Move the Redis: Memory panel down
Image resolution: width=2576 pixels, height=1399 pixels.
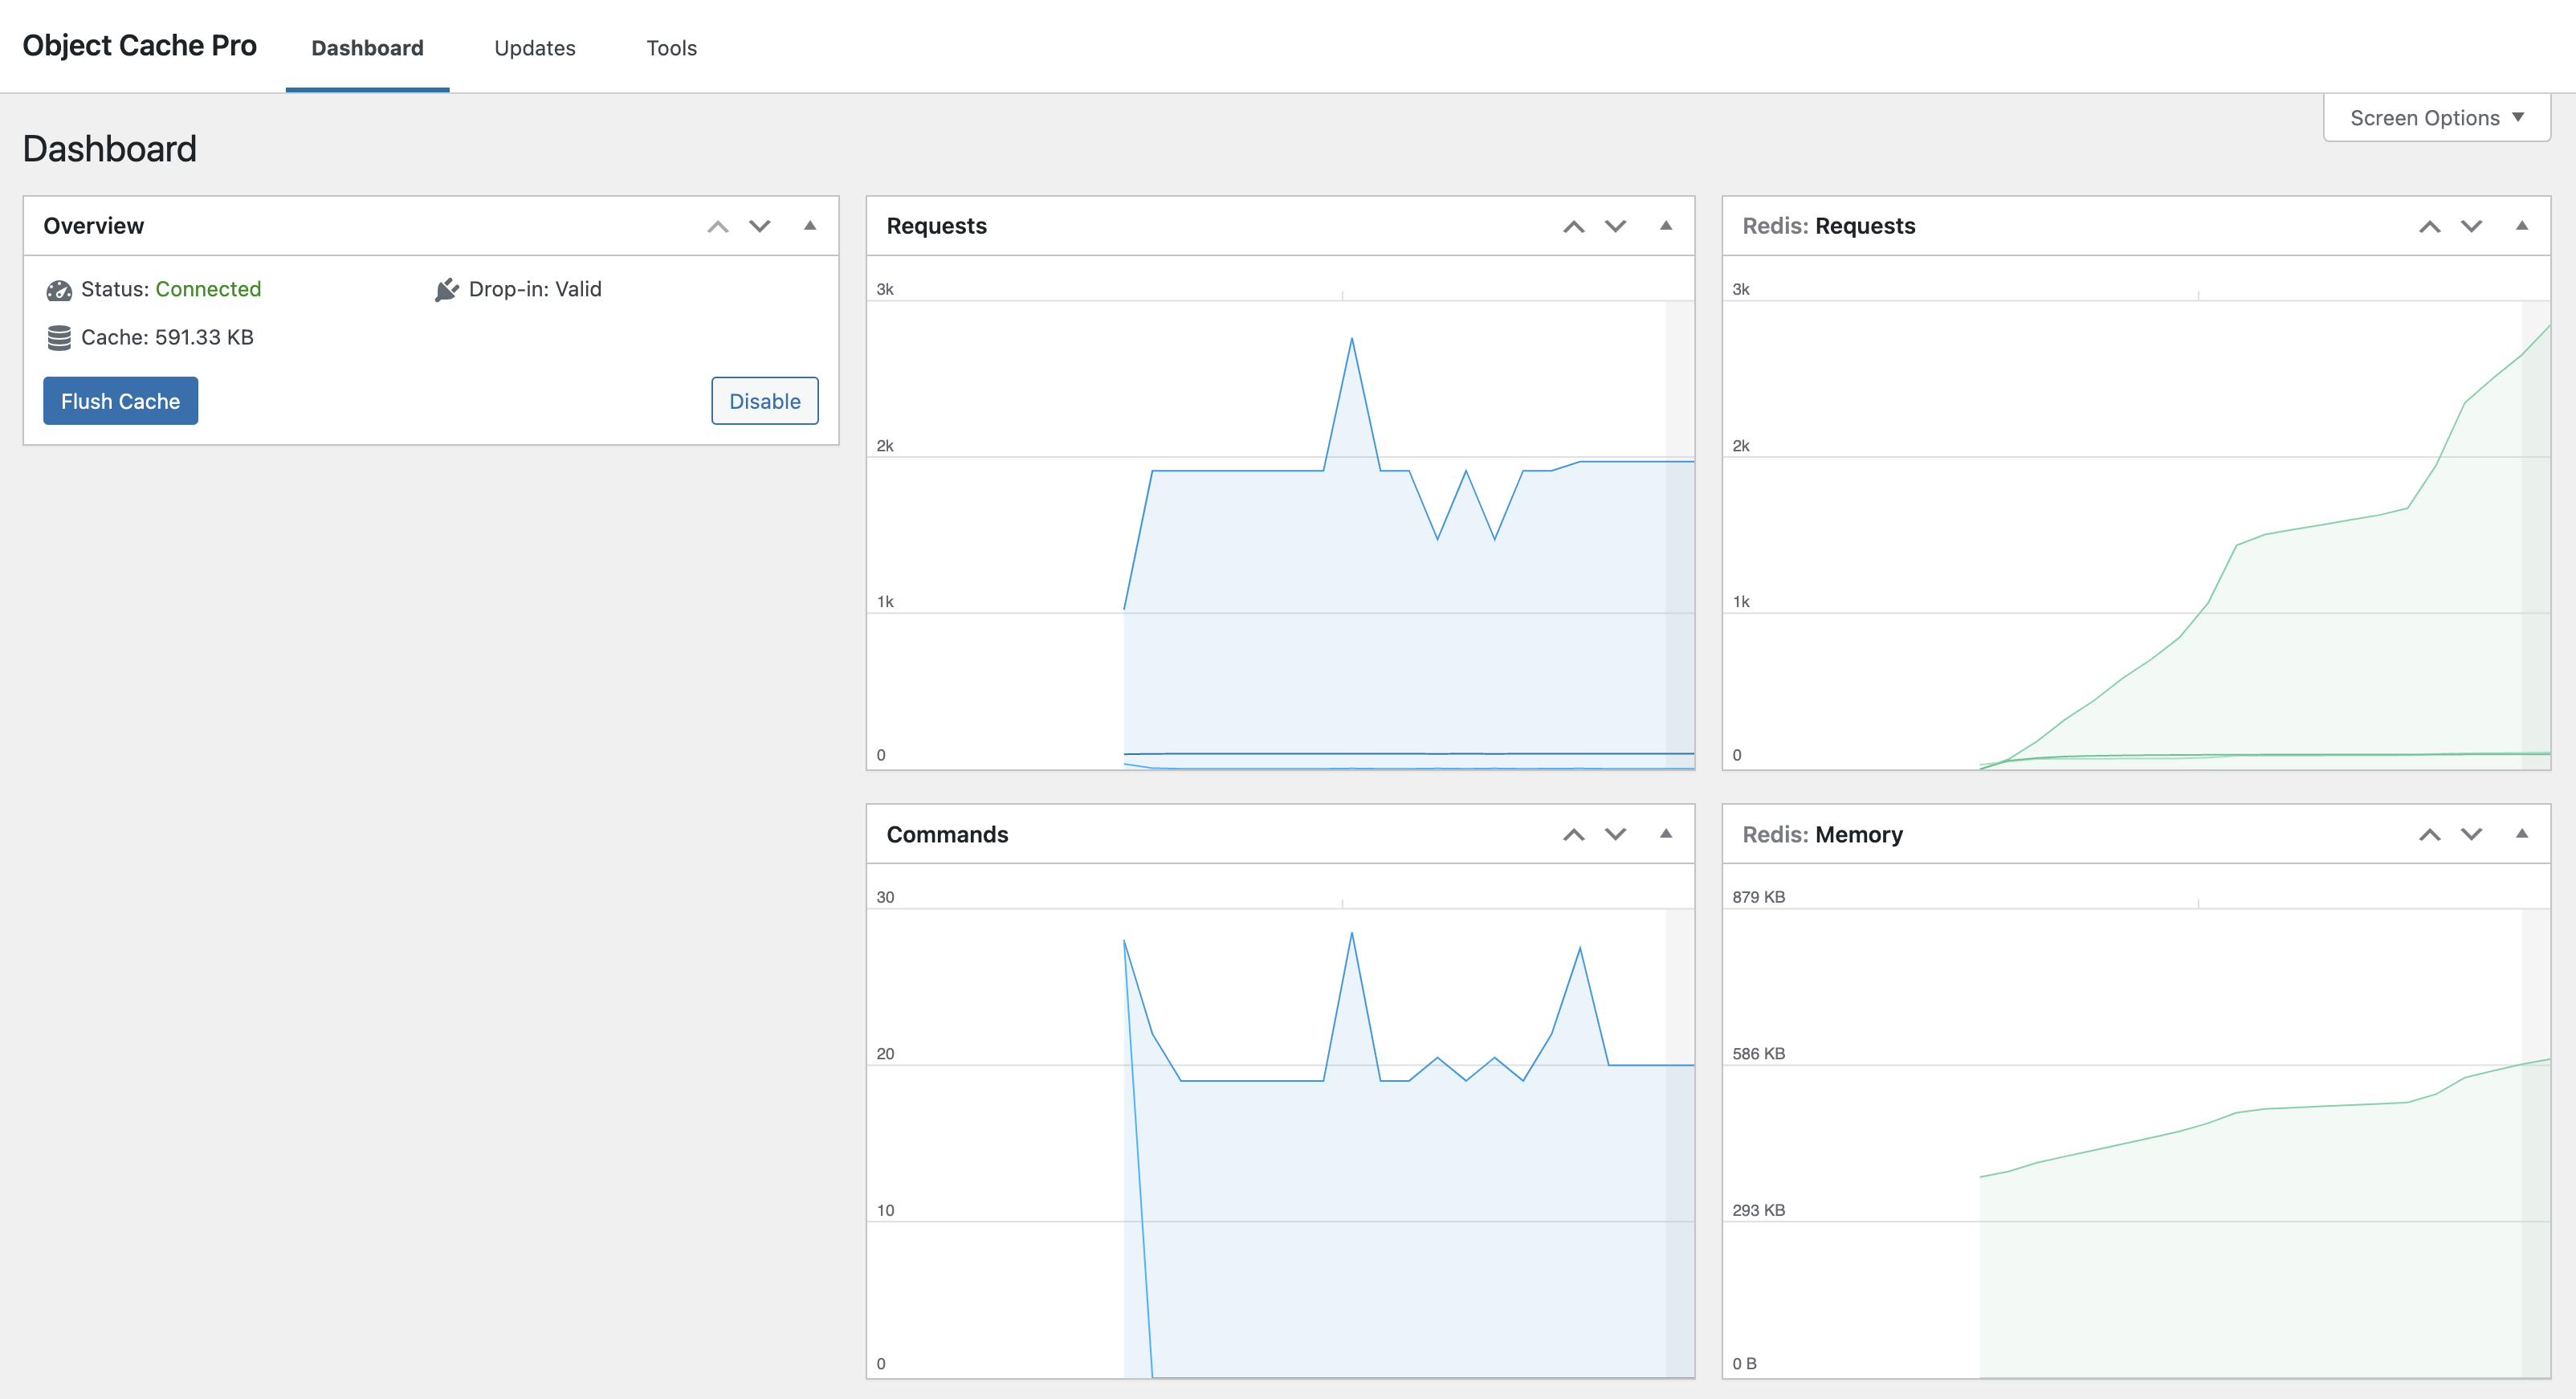pyautogui.click(x=2470, y=834)
